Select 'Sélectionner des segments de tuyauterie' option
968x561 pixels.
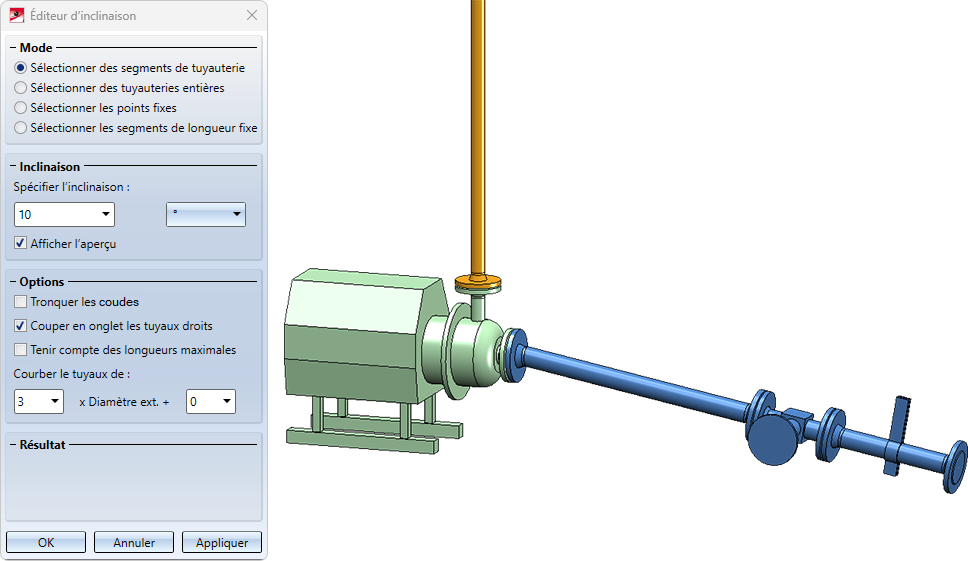[21, 68]
